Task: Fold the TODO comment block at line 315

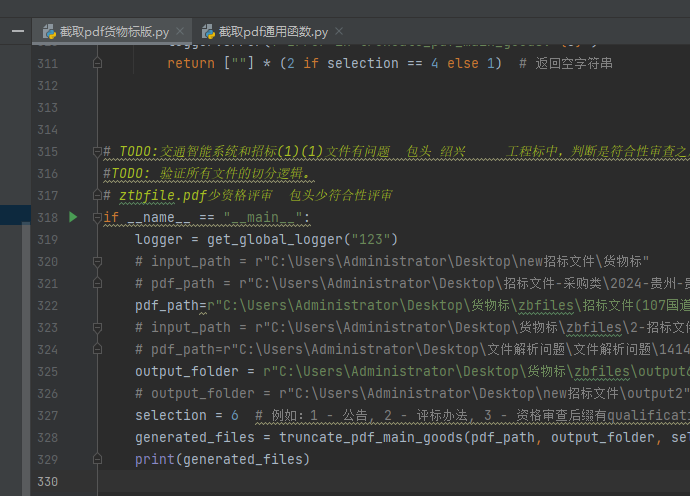Action: click(x=97, y=152)
